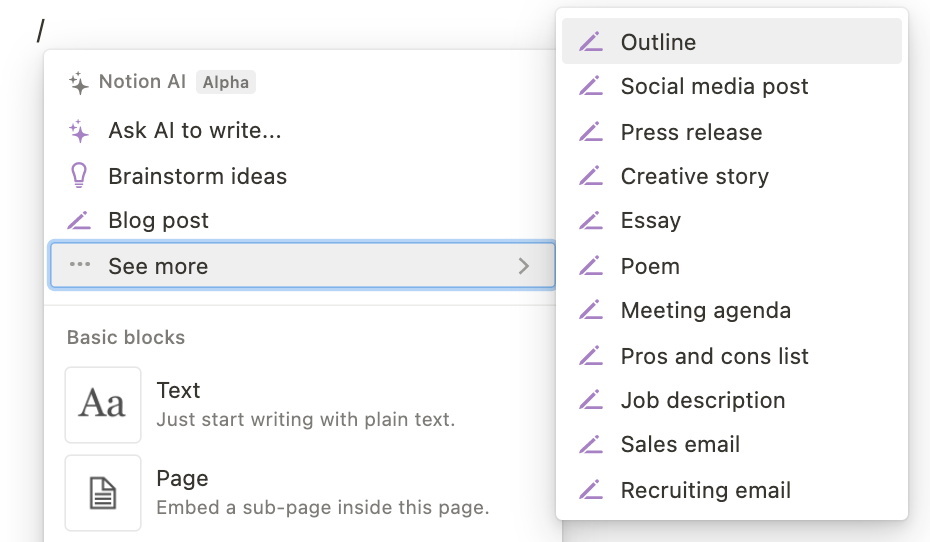Image resolution: width=930 pixels, height=542 pixels.
Task: Click the pencil icon beside Meeting agenda
Action: coord(591,310)
